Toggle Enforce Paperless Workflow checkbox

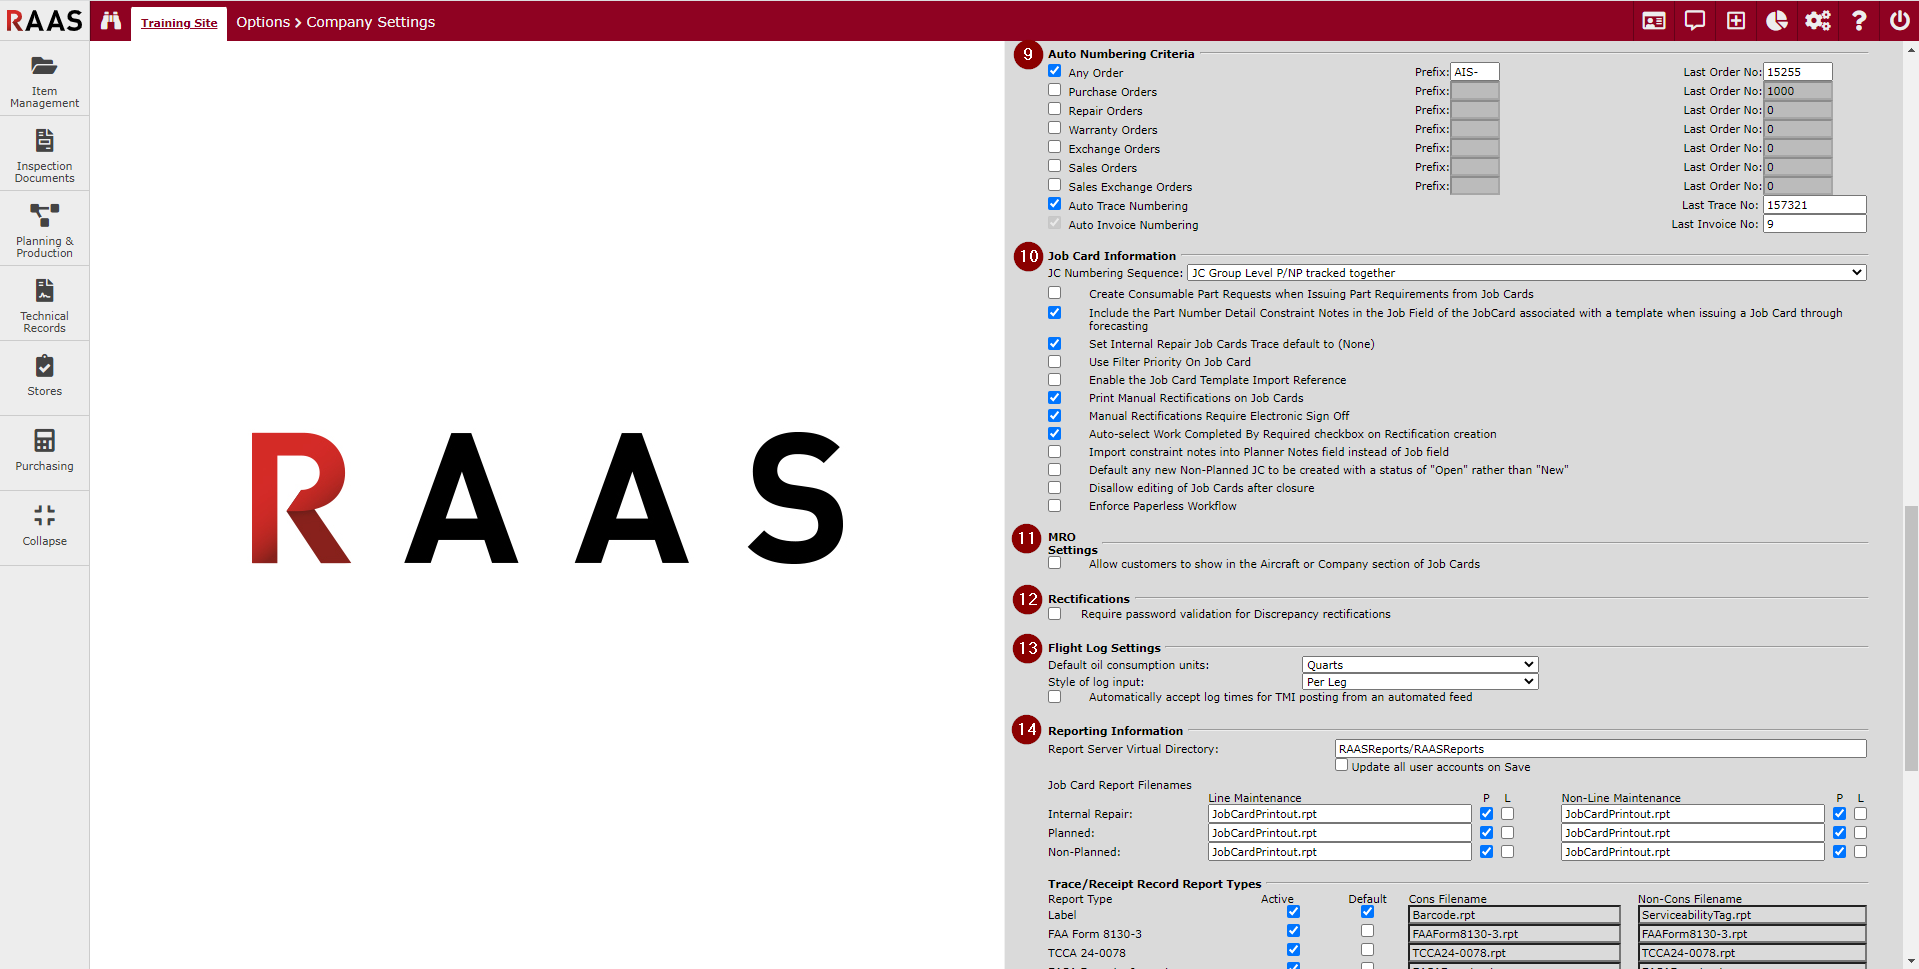1054,506
